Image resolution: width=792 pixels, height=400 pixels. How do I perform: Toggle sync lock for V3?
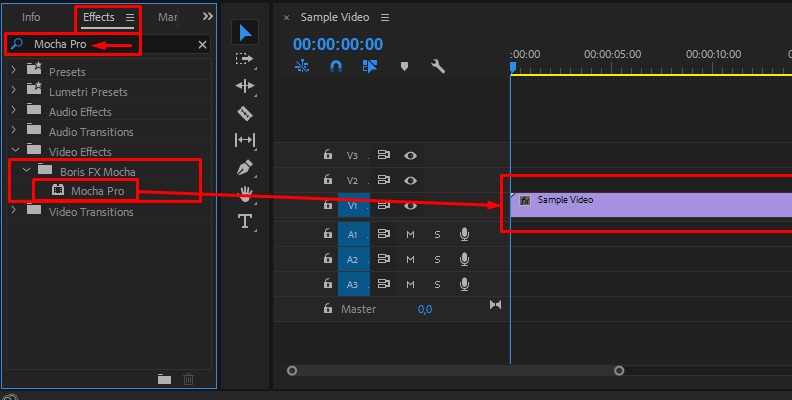(x=384, y=155)
